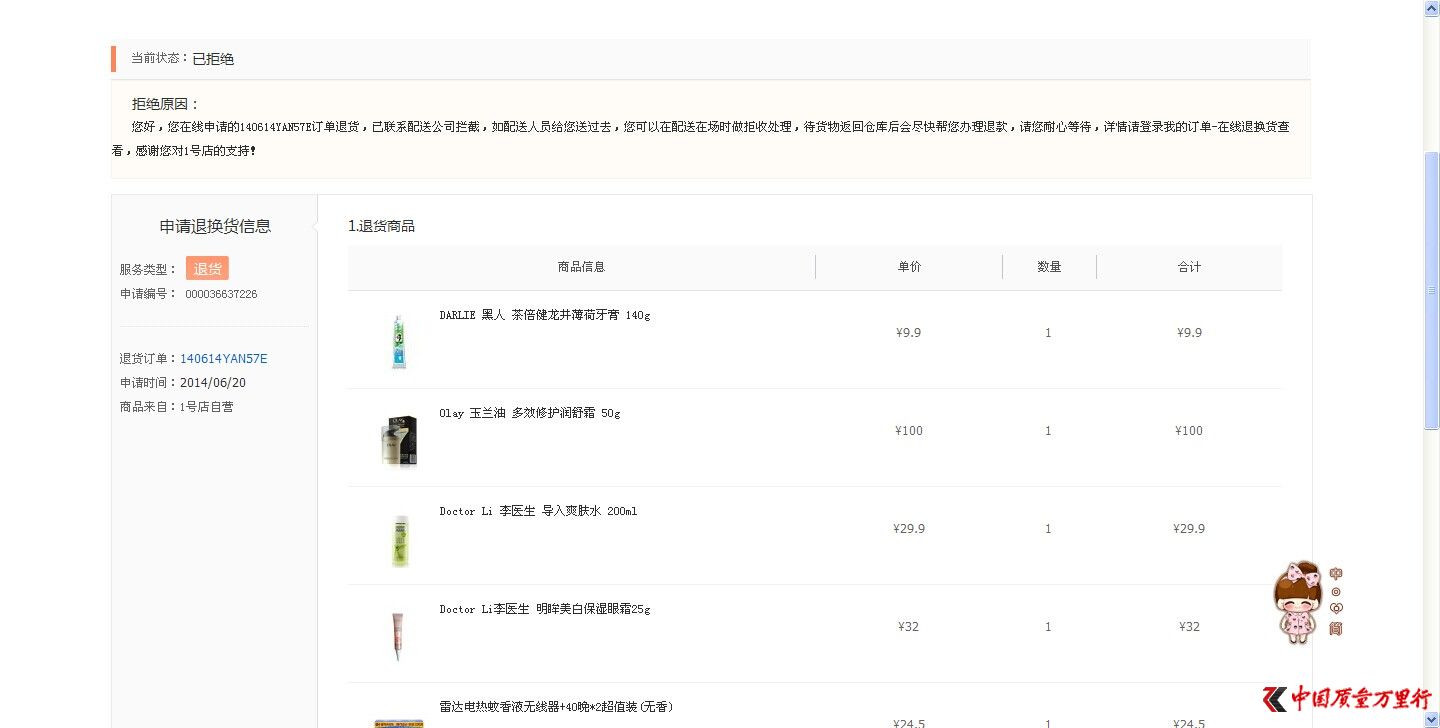Click the DARLIE toothpaste product image

(x=398, y=341)
